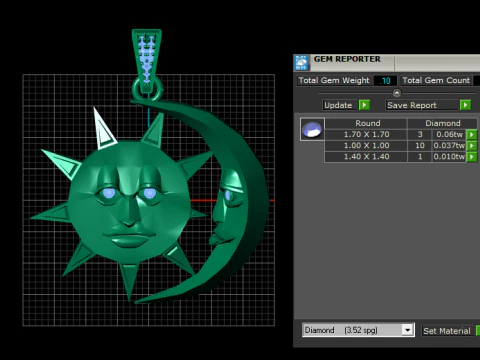
Task: Click the Total Gem Weight label
Action: tap(334, 81)
